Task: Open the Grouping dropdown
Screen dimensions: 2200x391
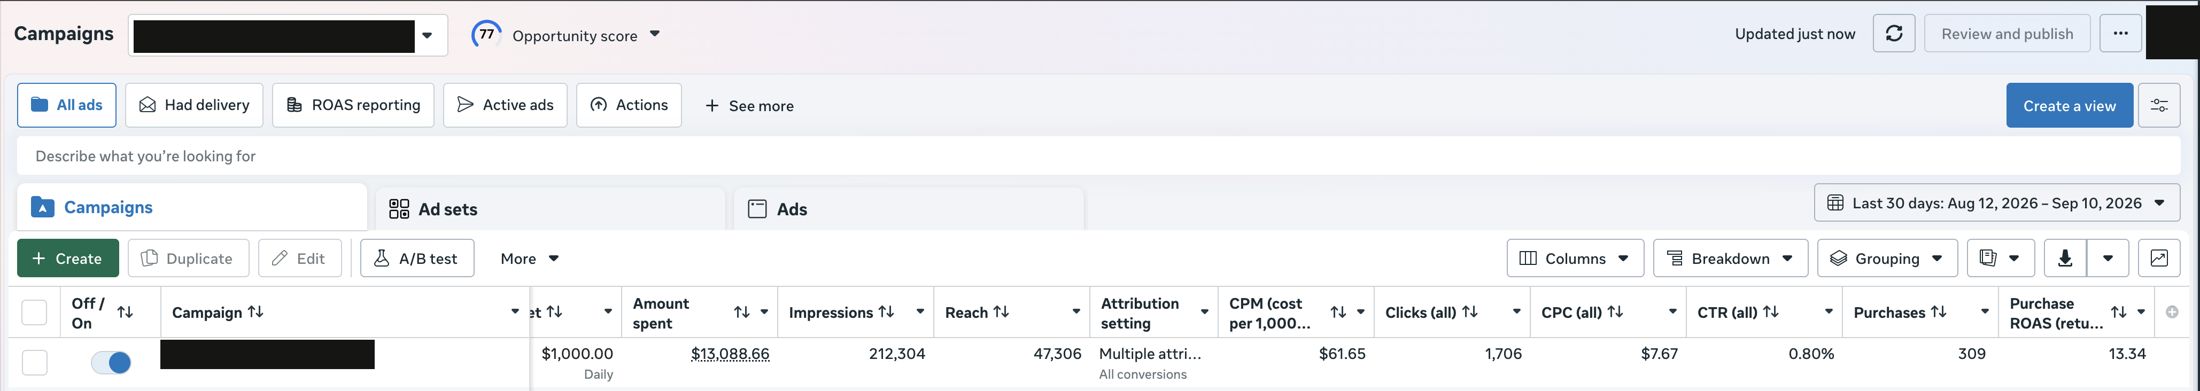Action: click(1887, 258)
